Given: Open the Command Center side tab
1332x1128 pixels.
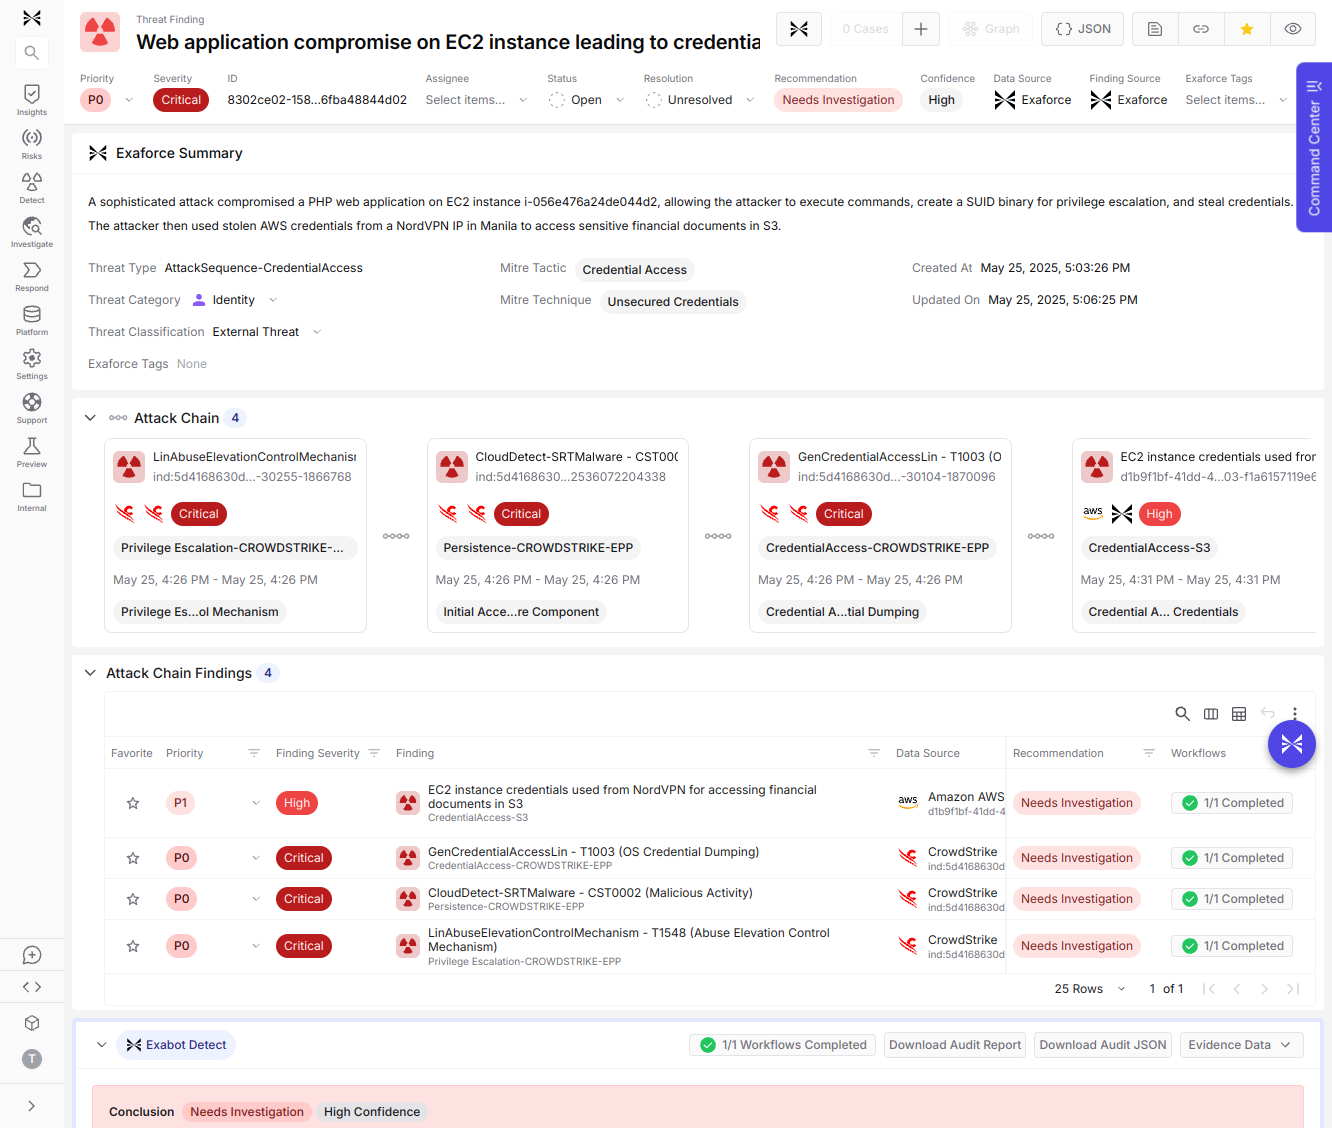Looking at the screenshot, I should (x=1314, y=148).
